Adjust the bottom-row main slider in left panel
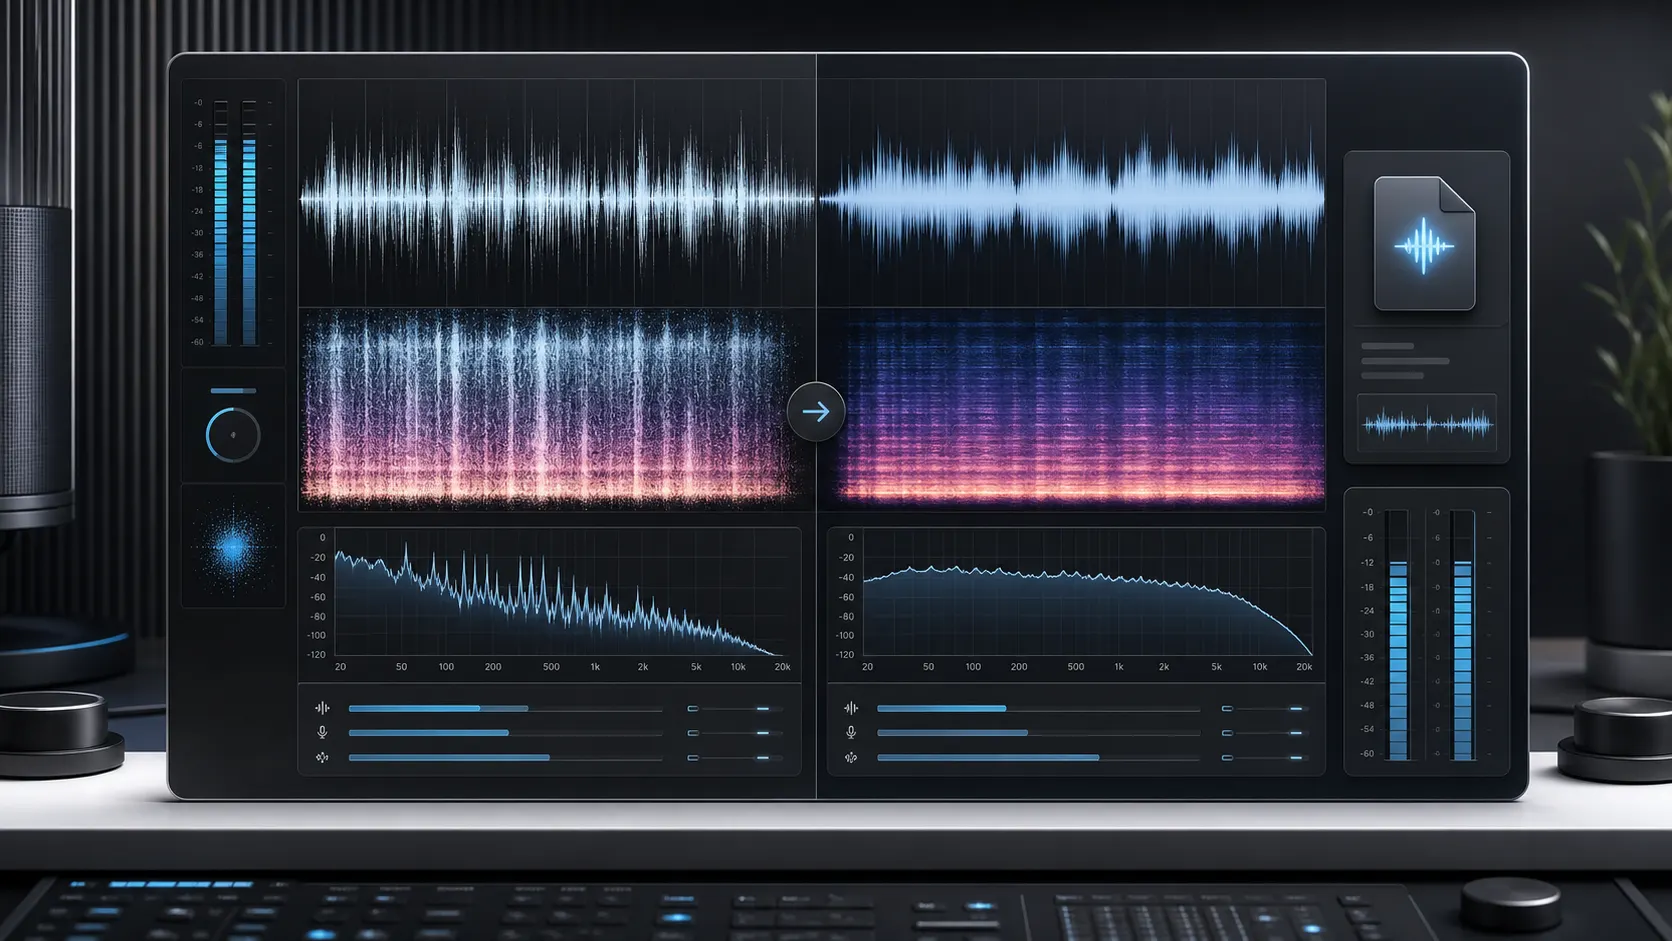Image resolution: width=1672 pixels, height=941 pixels. point(505,758)
